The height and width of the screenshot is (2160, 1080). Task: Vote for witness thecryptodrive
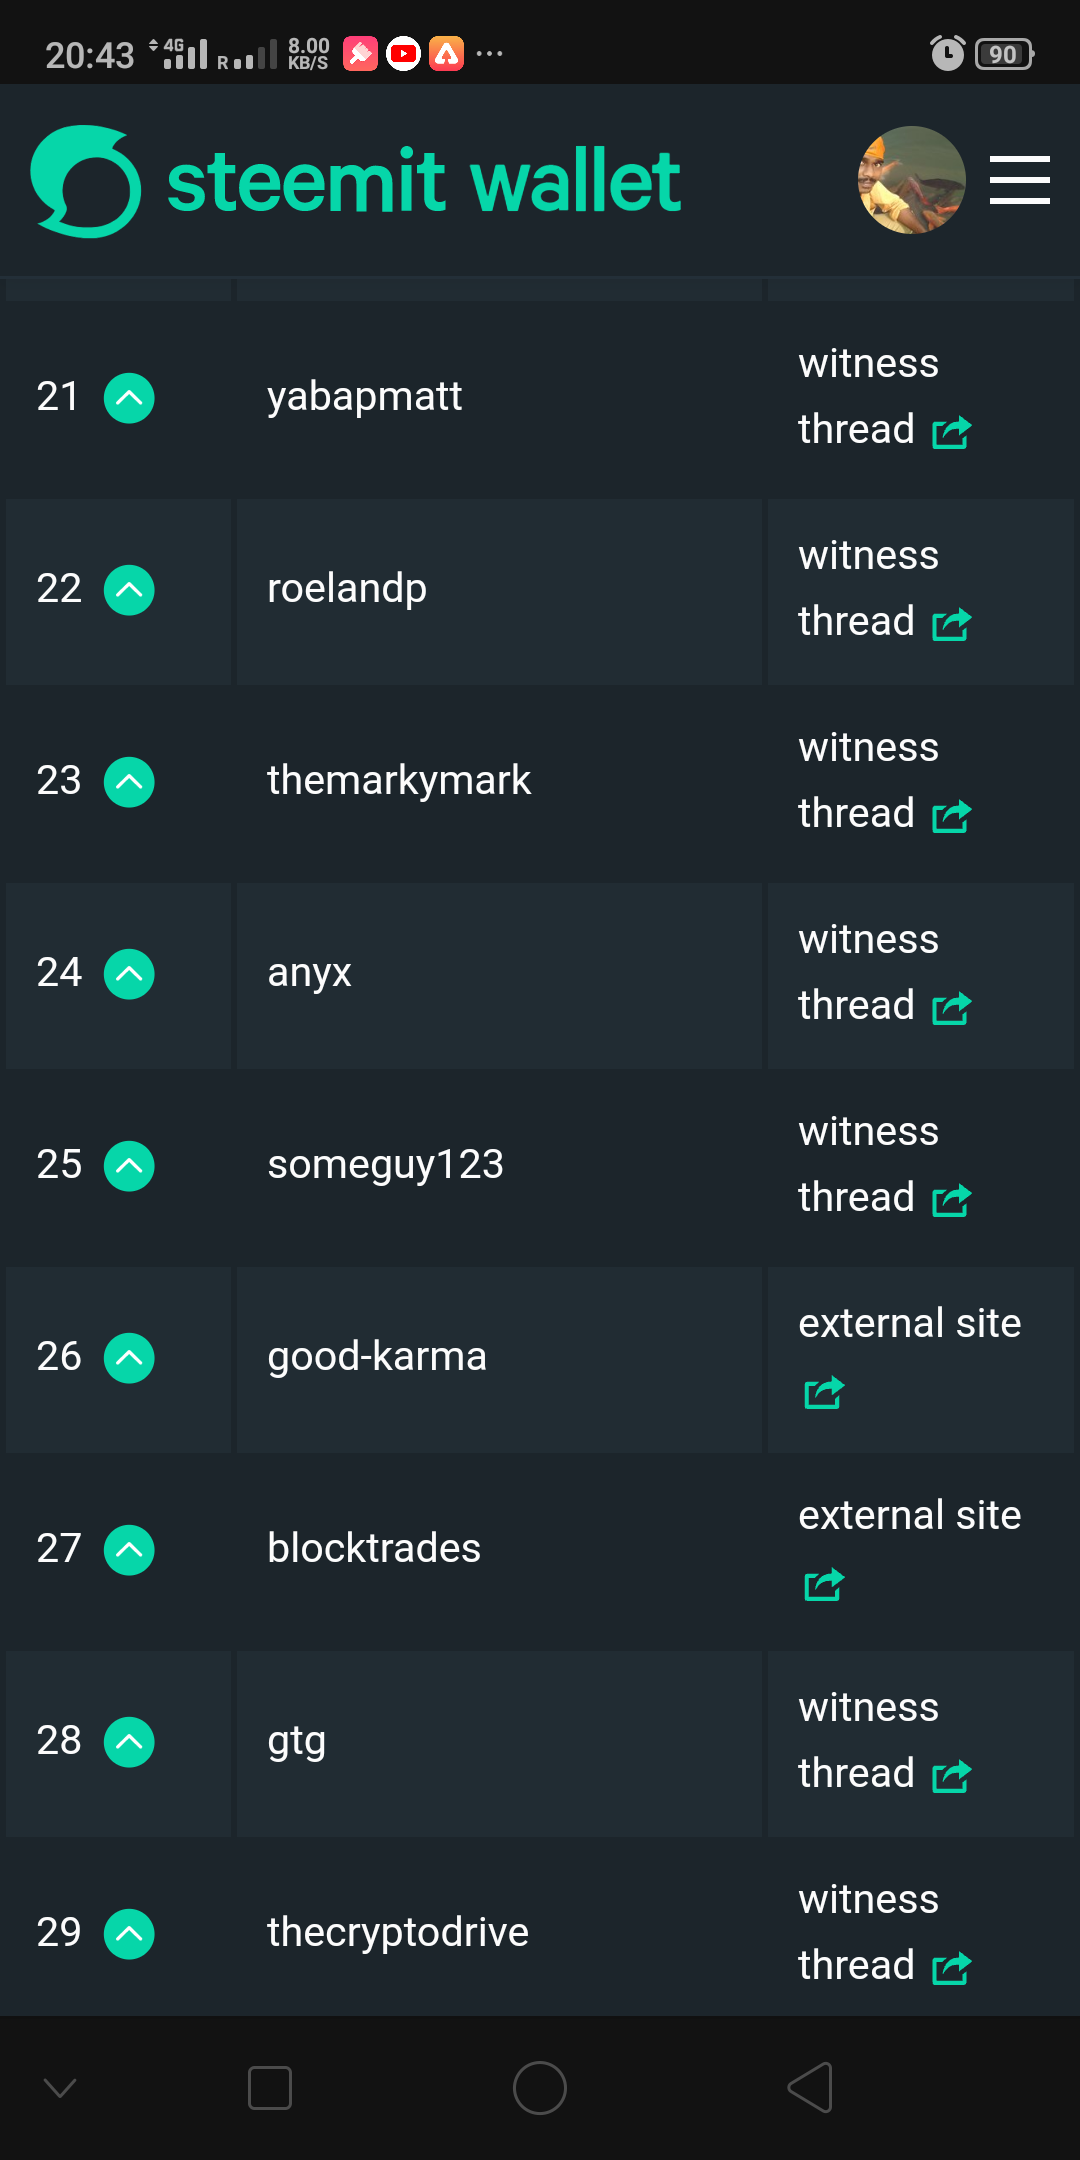[129, 1934]
